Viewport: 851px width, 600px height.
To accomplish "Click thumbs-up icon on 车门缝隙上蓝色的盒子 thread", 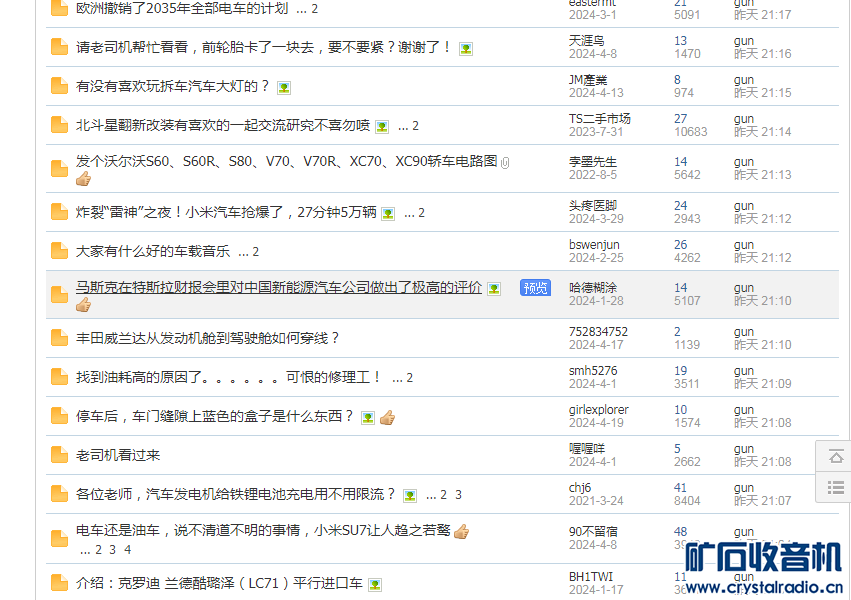I will 388,418.
